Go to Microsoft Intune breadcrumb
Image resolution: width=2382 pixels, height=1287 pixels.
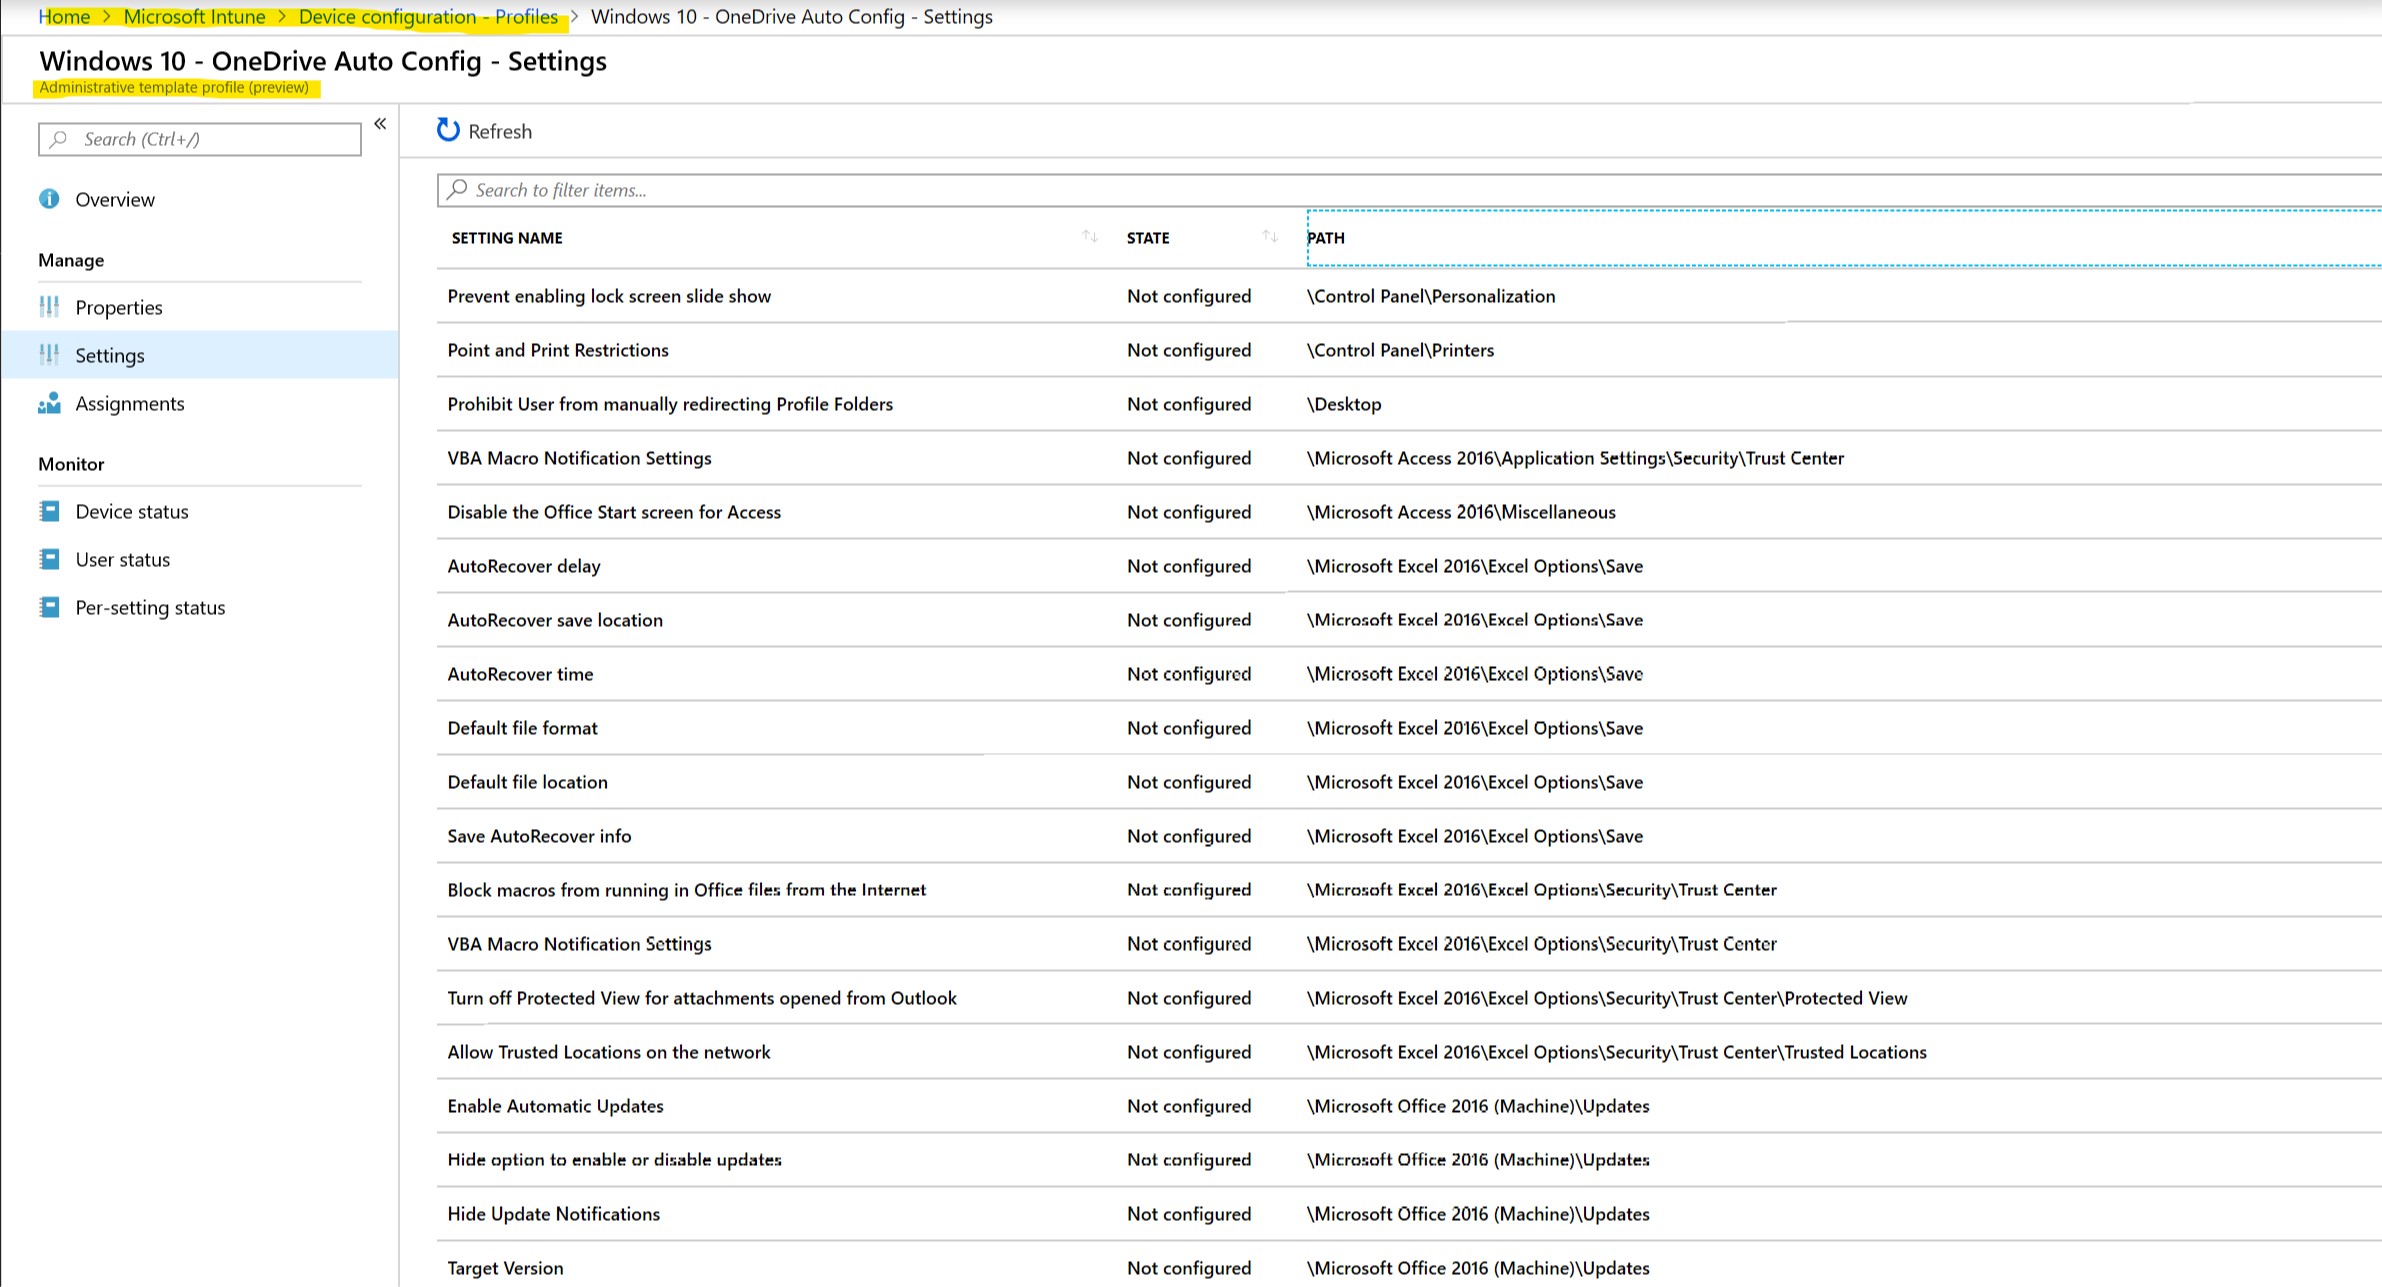coord(195,17)
